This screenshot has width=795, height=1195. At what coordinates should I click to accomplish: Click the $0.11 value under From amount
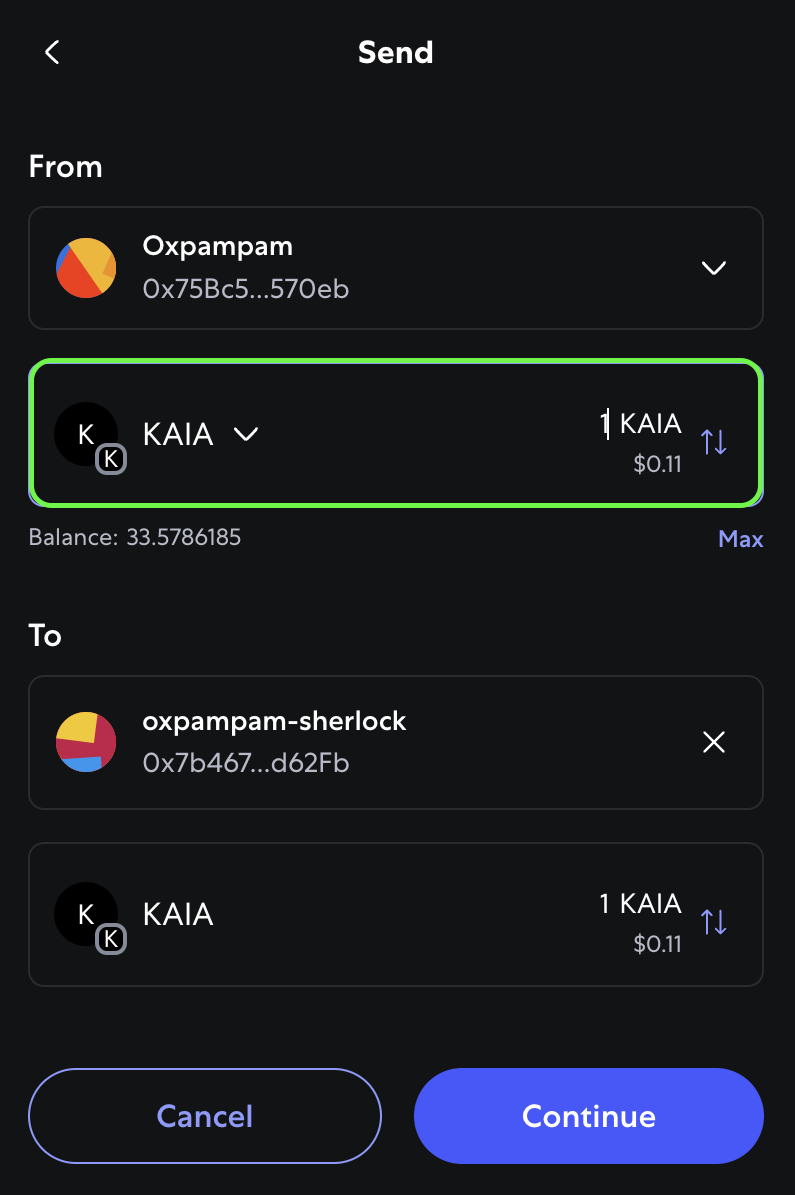(657, 463)
